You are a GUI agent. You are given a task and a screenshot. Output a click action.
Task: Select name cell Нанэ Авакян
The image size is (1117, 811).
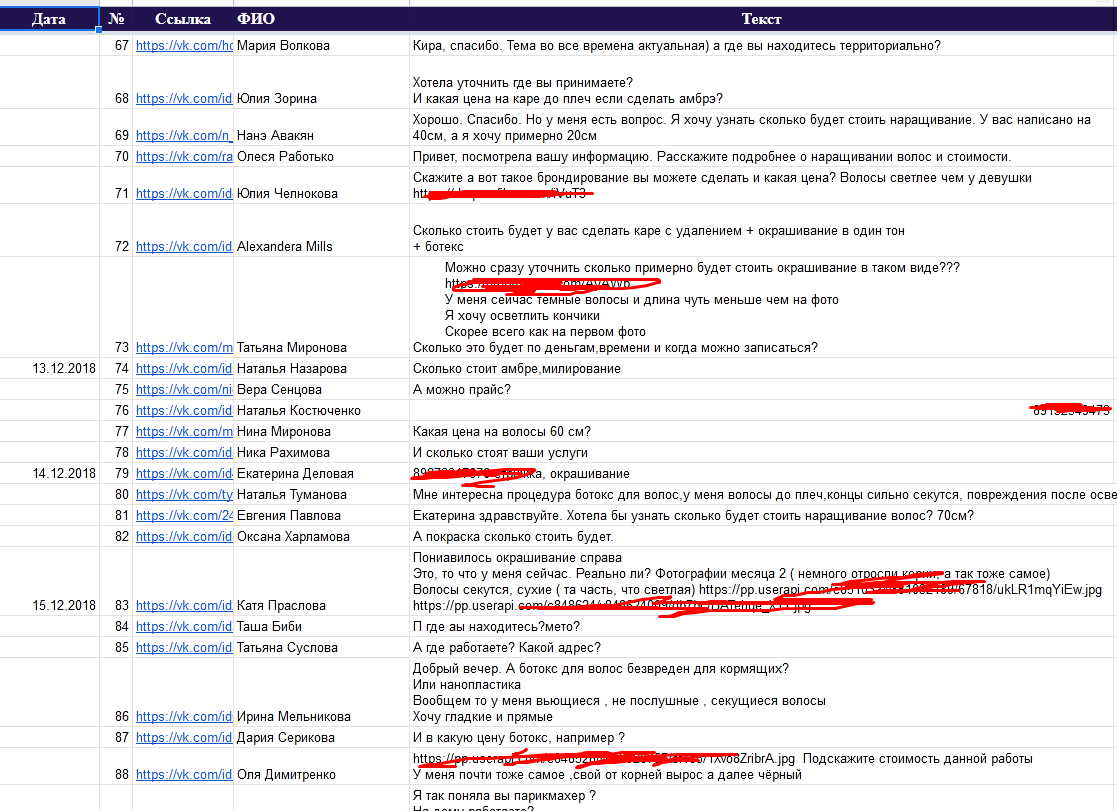321,128
